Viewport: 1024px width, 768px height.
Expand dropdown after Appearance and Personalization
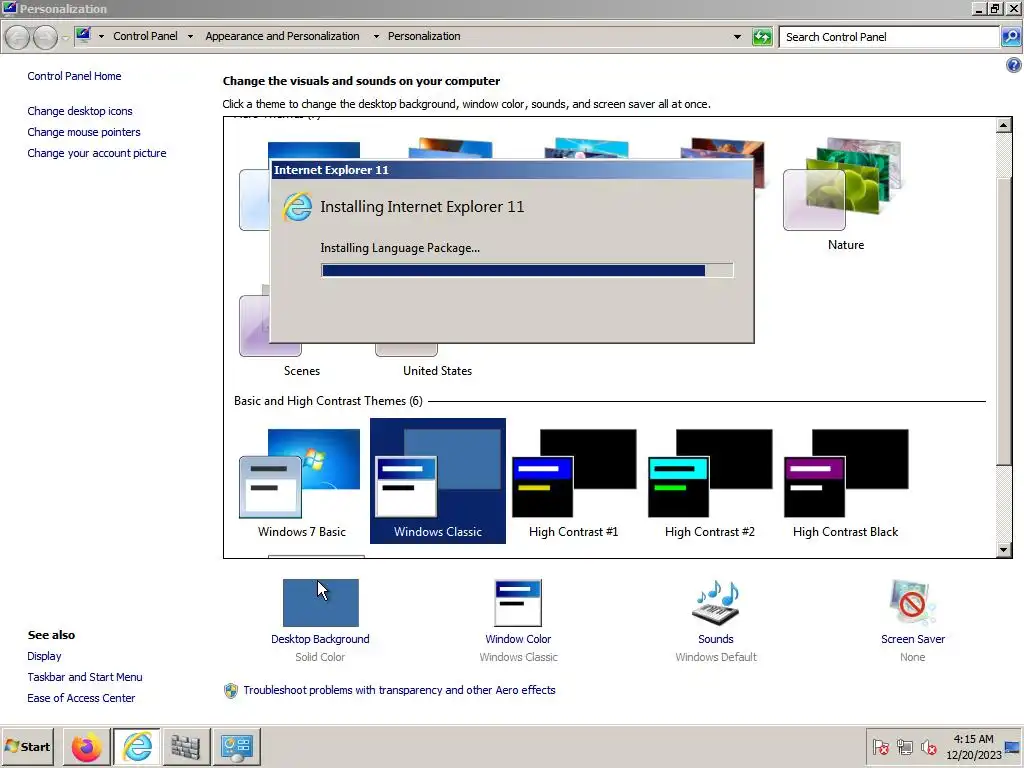(376, 37)
